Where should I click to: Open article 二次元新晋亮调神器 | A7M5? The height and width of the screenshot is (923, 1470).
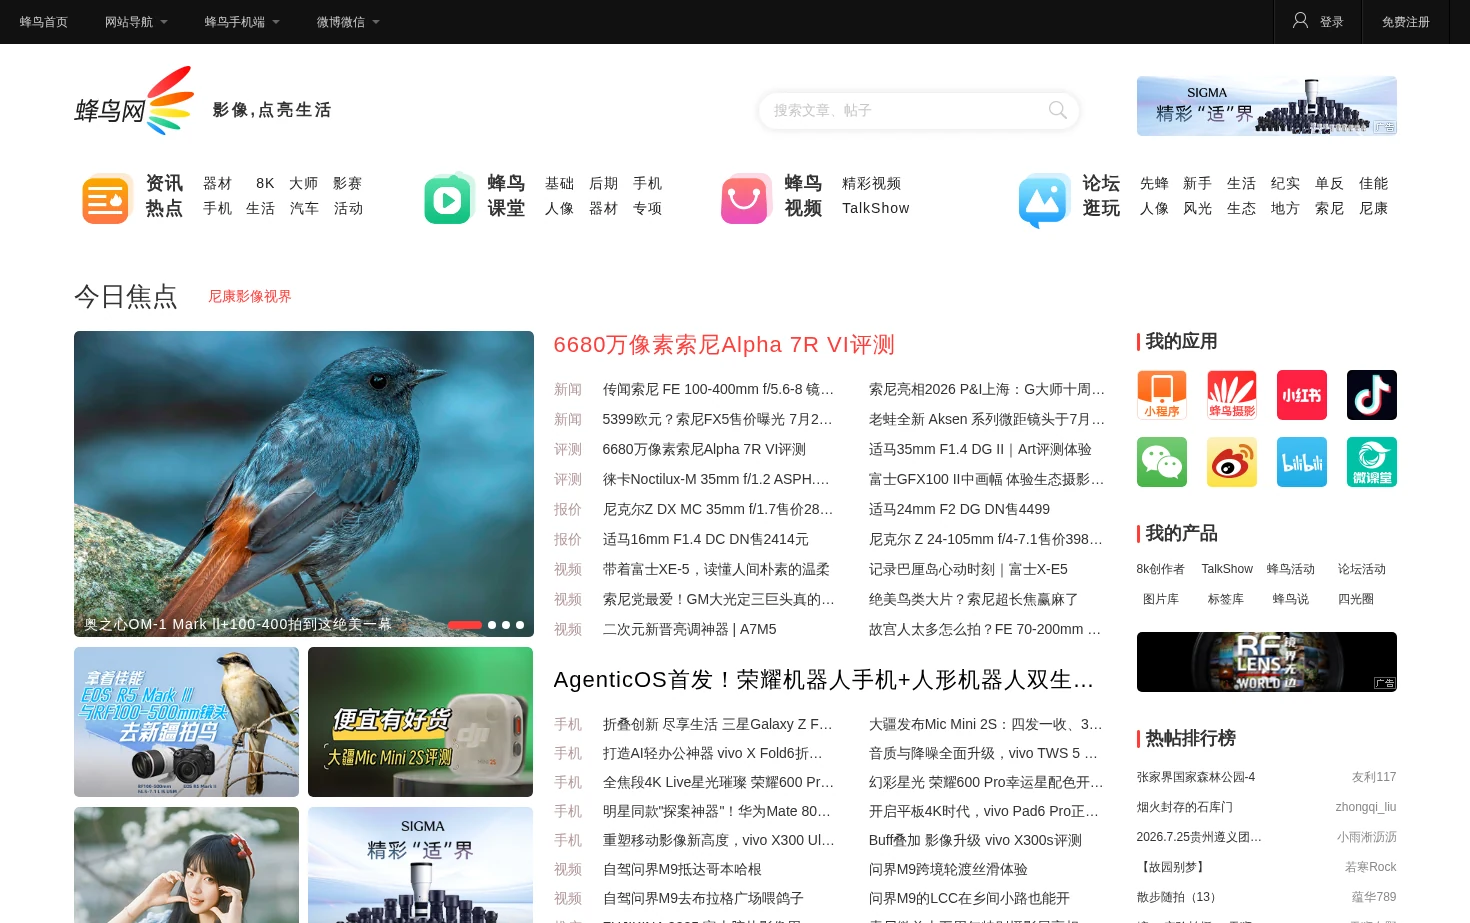click(x=689, y=629)
